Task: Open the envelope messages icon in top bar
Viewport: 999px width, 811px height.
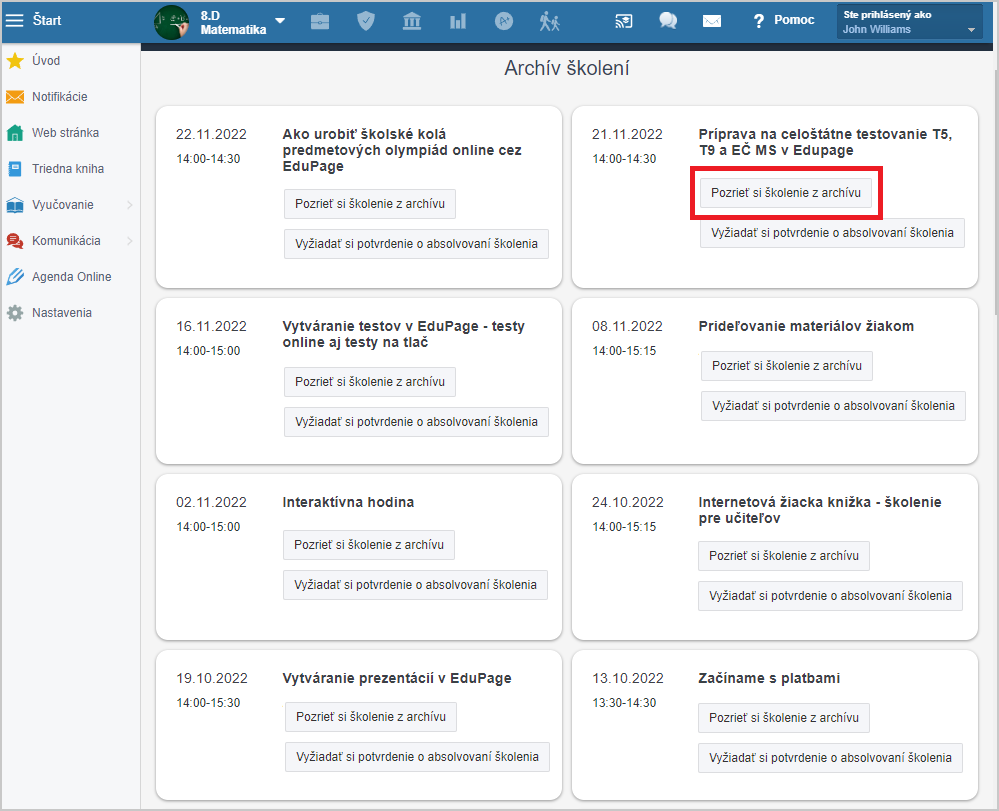Action: [712, 22]
